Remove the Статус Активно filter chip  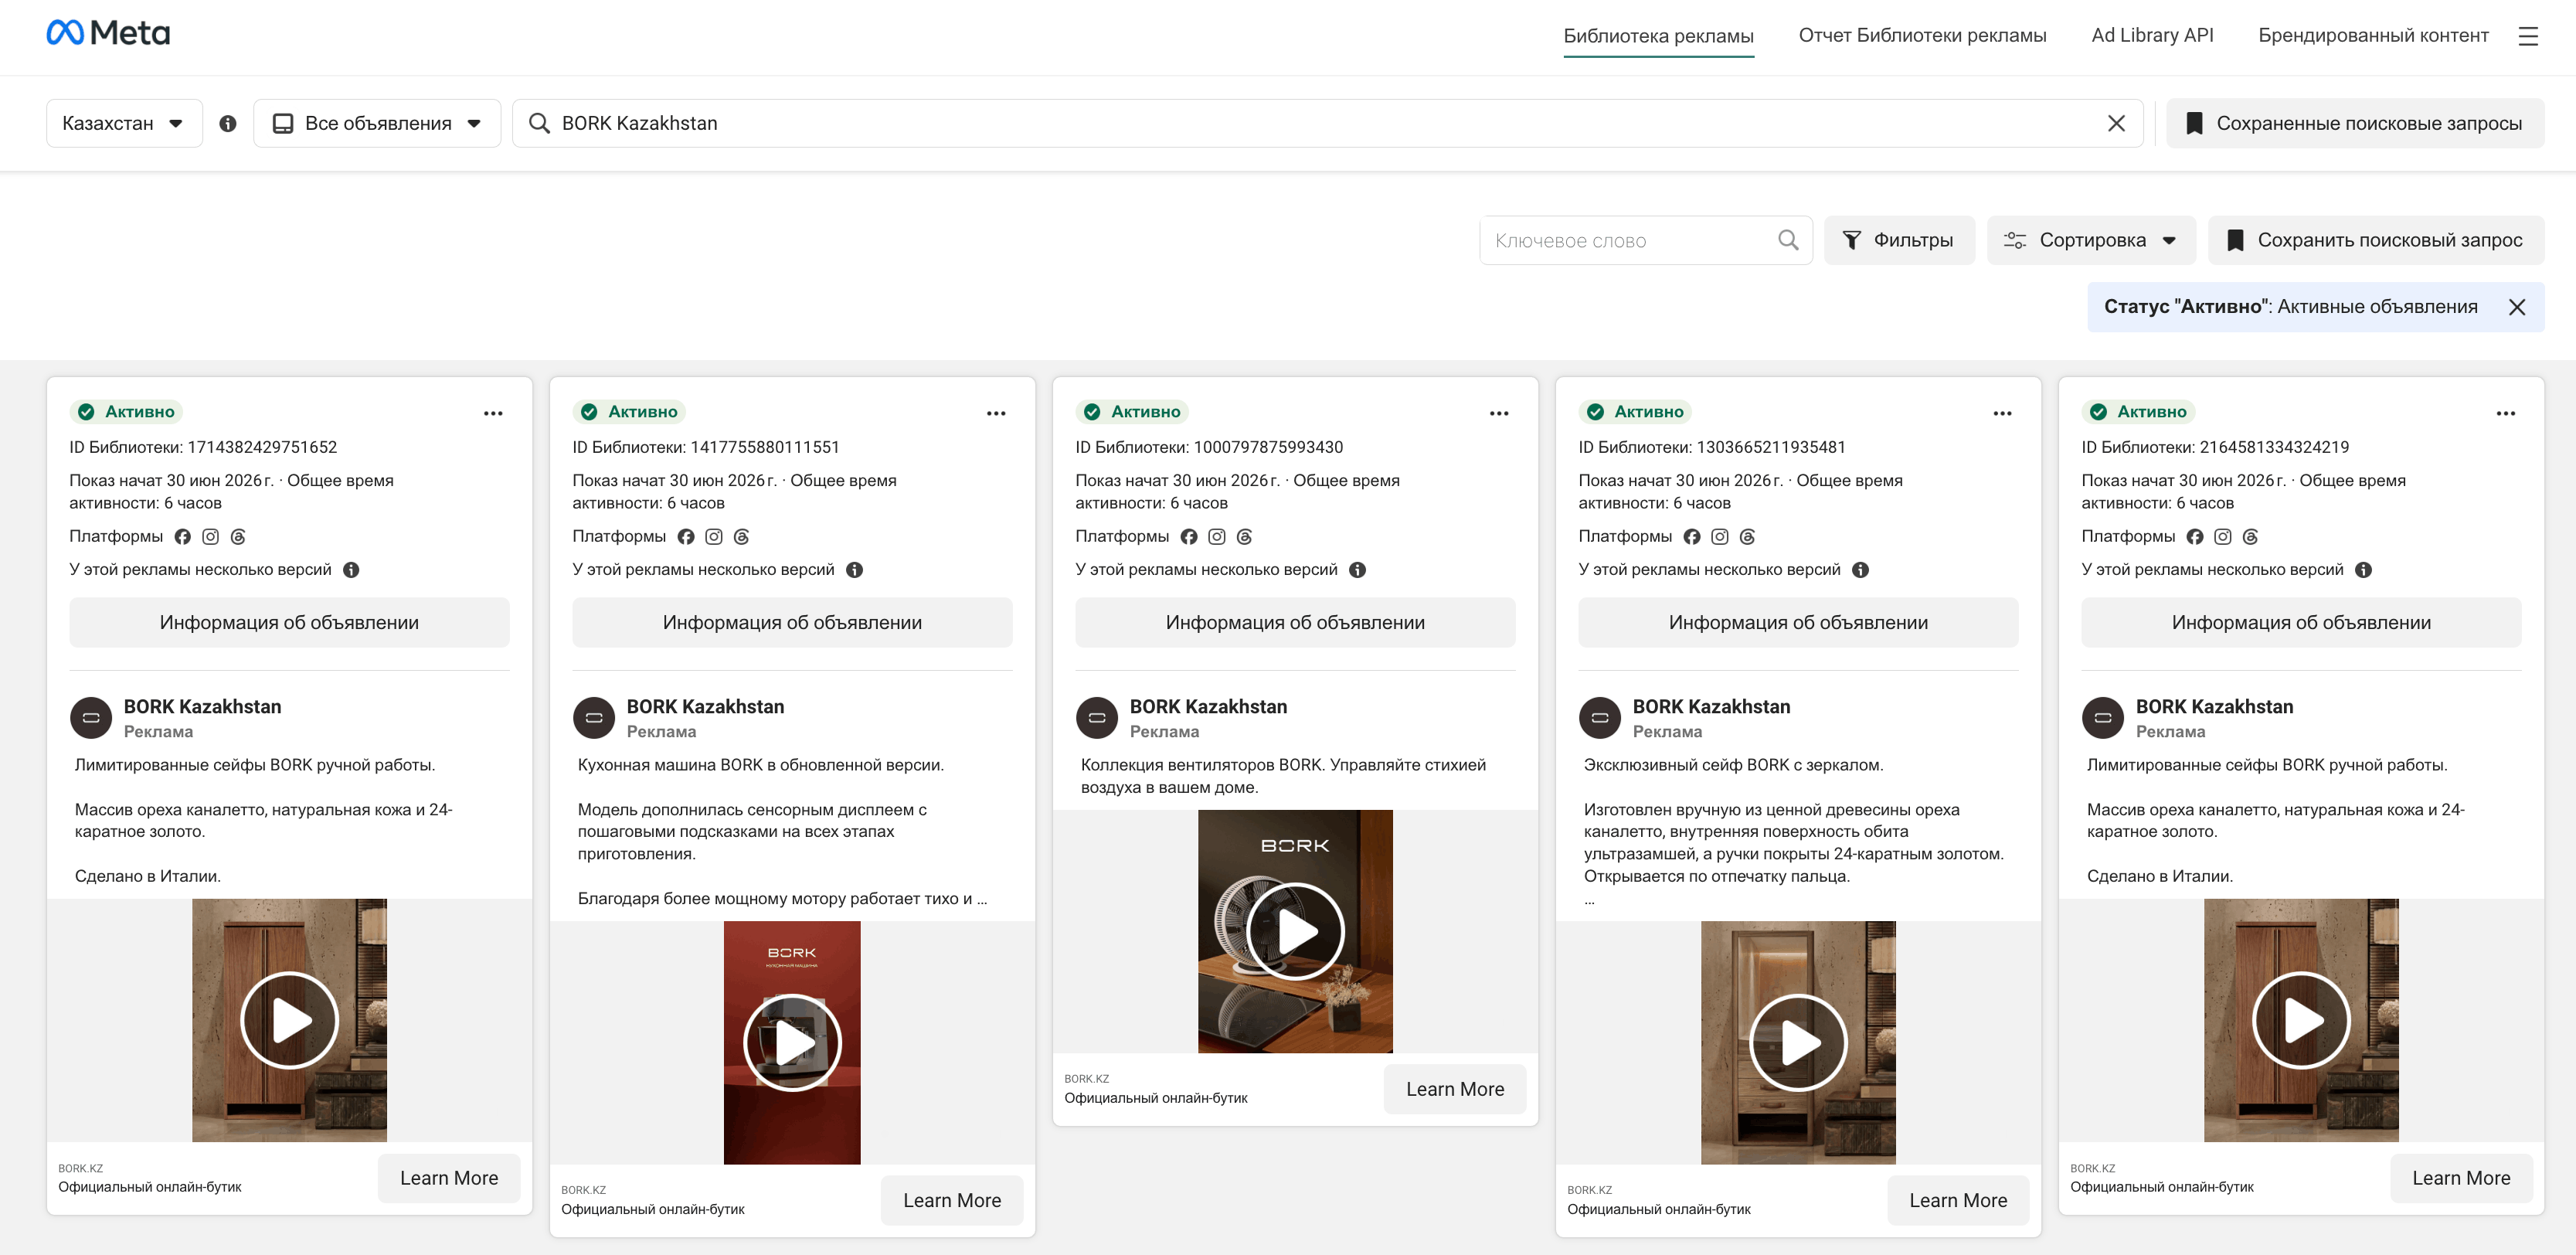coord(2517,307)
